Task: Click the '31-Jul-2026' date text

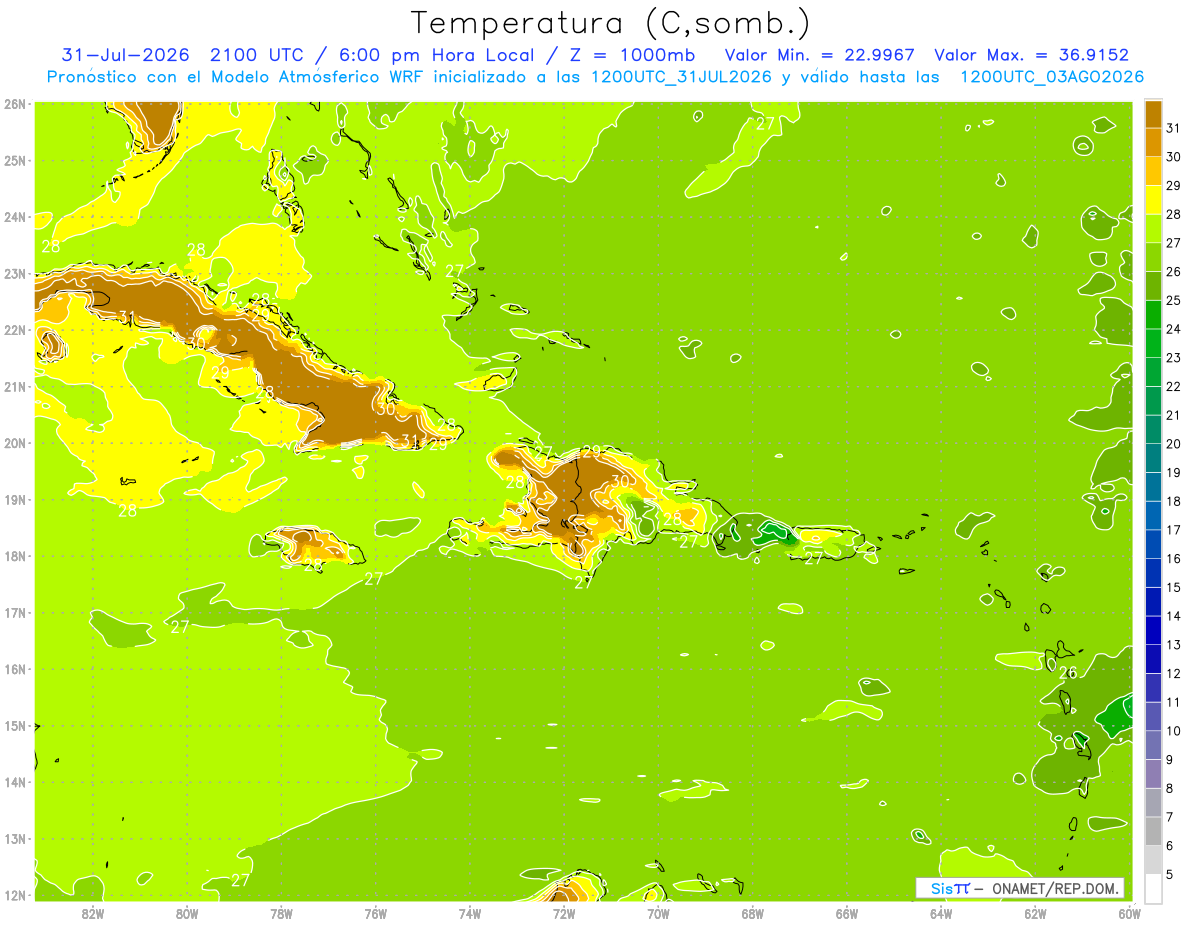Action: [126, 54]
